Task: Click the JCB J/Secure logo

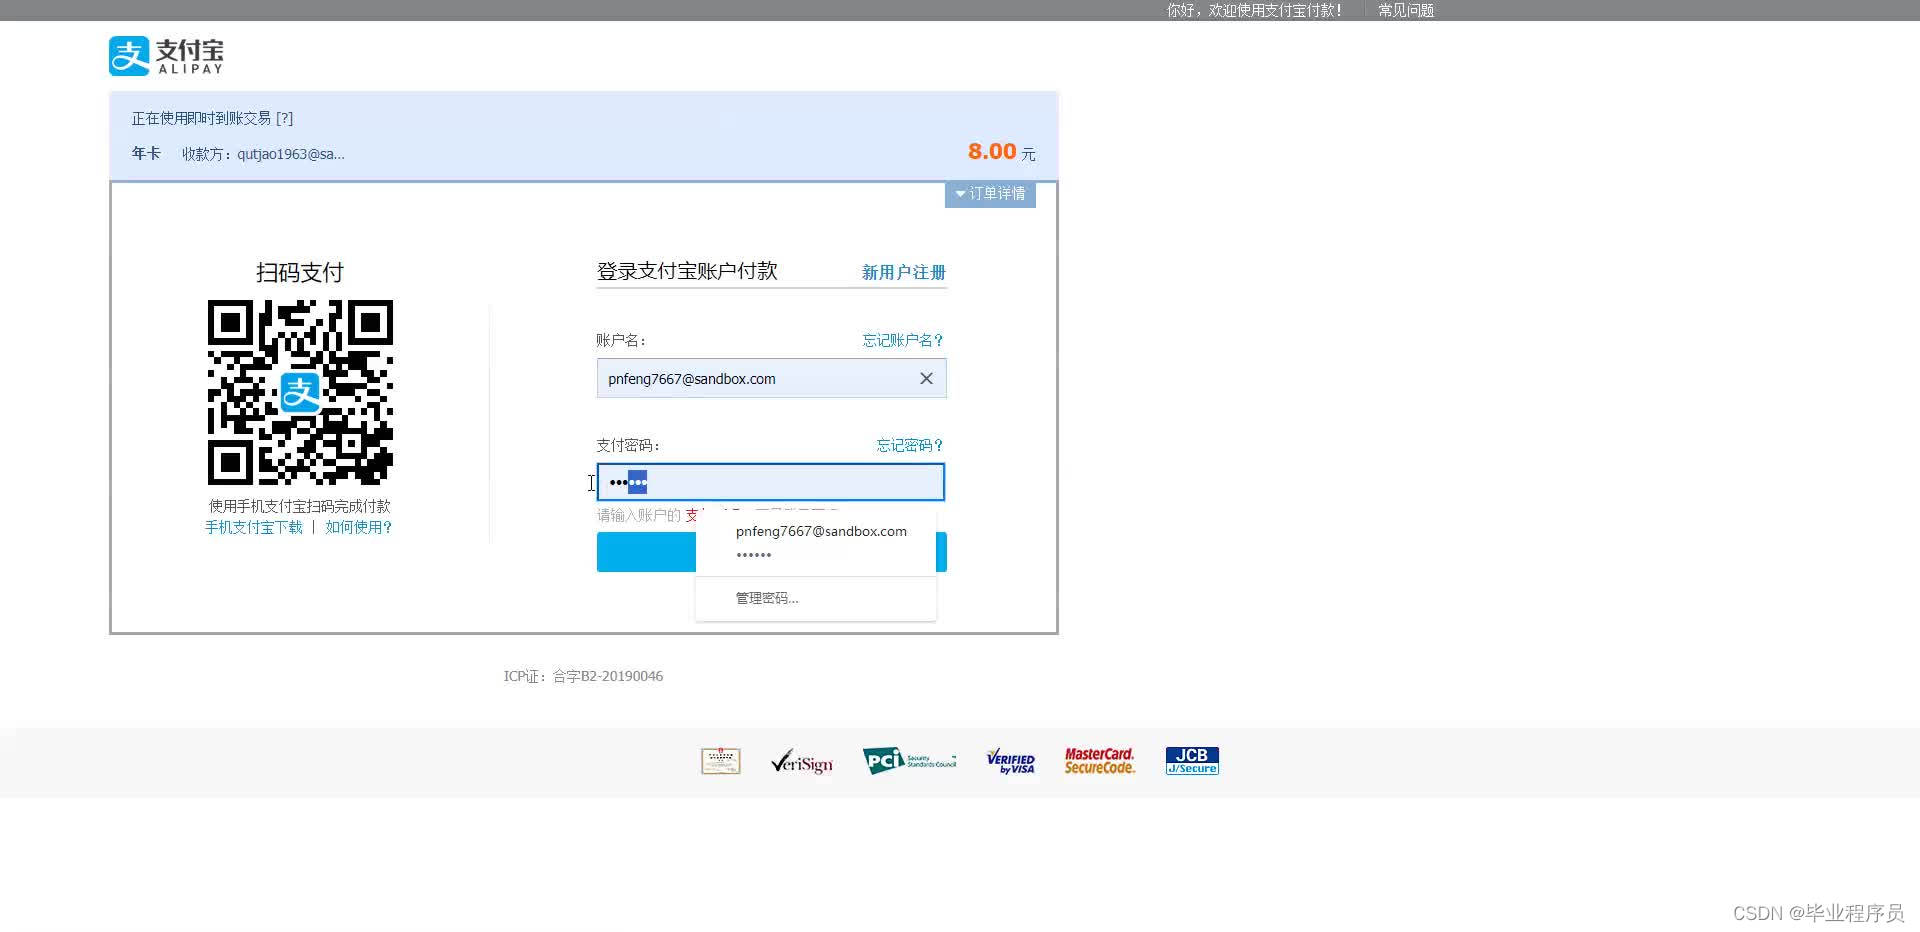Action: [1192, 761]
